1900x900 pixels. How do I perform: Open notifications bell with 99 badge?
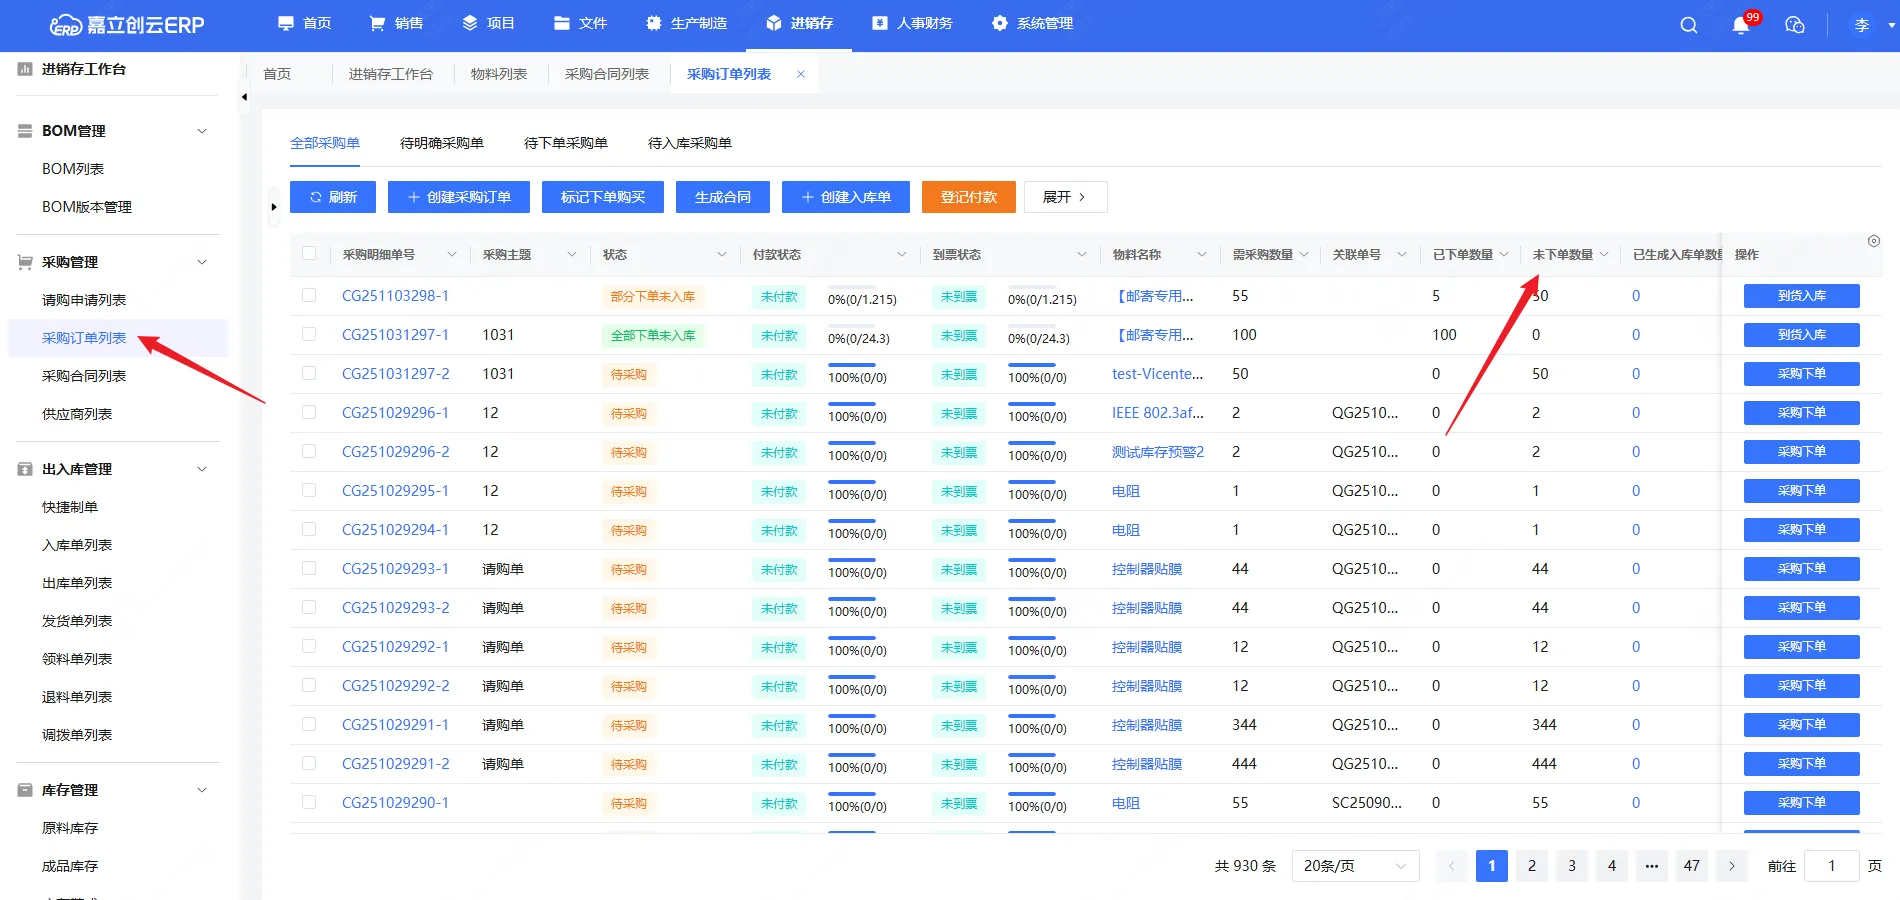pos(1741,25)
